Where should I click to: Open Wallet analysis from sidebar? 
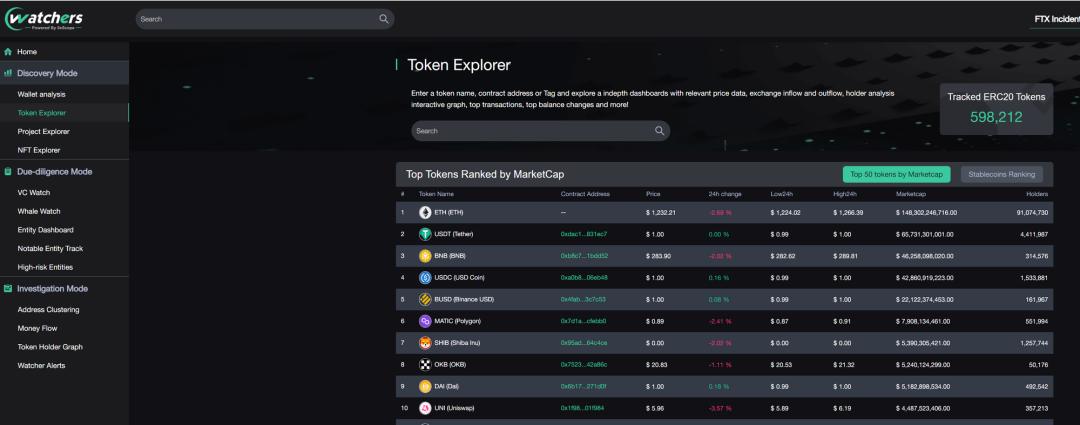(x=41, y=94)
